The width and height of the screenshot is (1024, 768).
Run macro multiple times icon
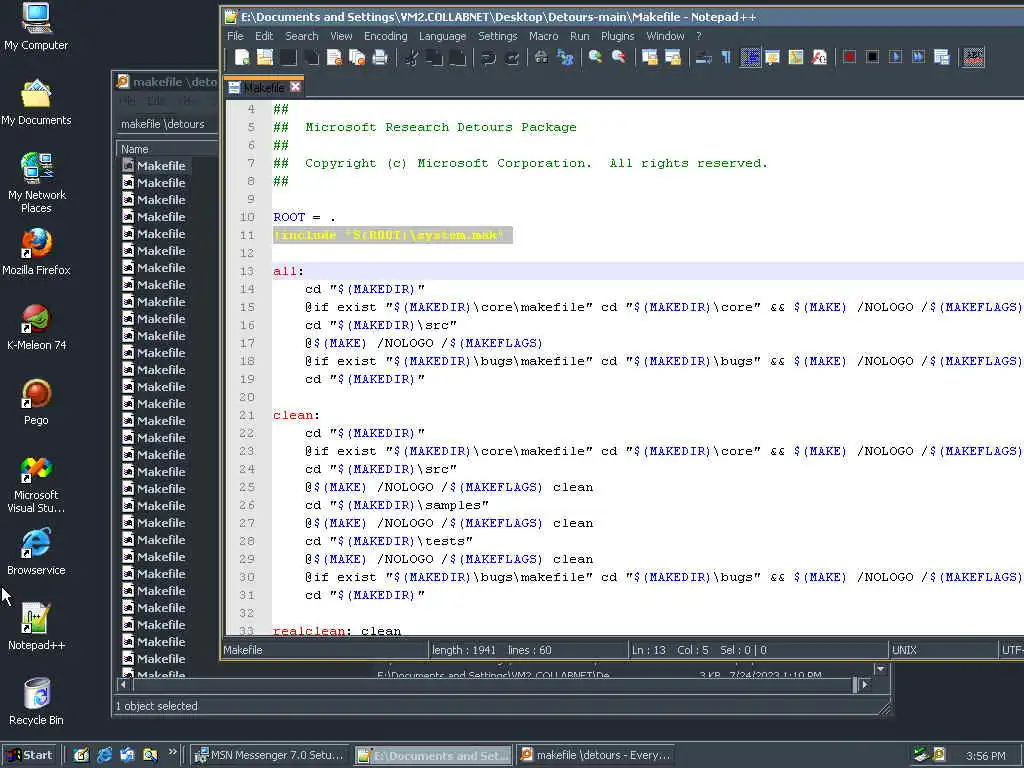(918, 57)
